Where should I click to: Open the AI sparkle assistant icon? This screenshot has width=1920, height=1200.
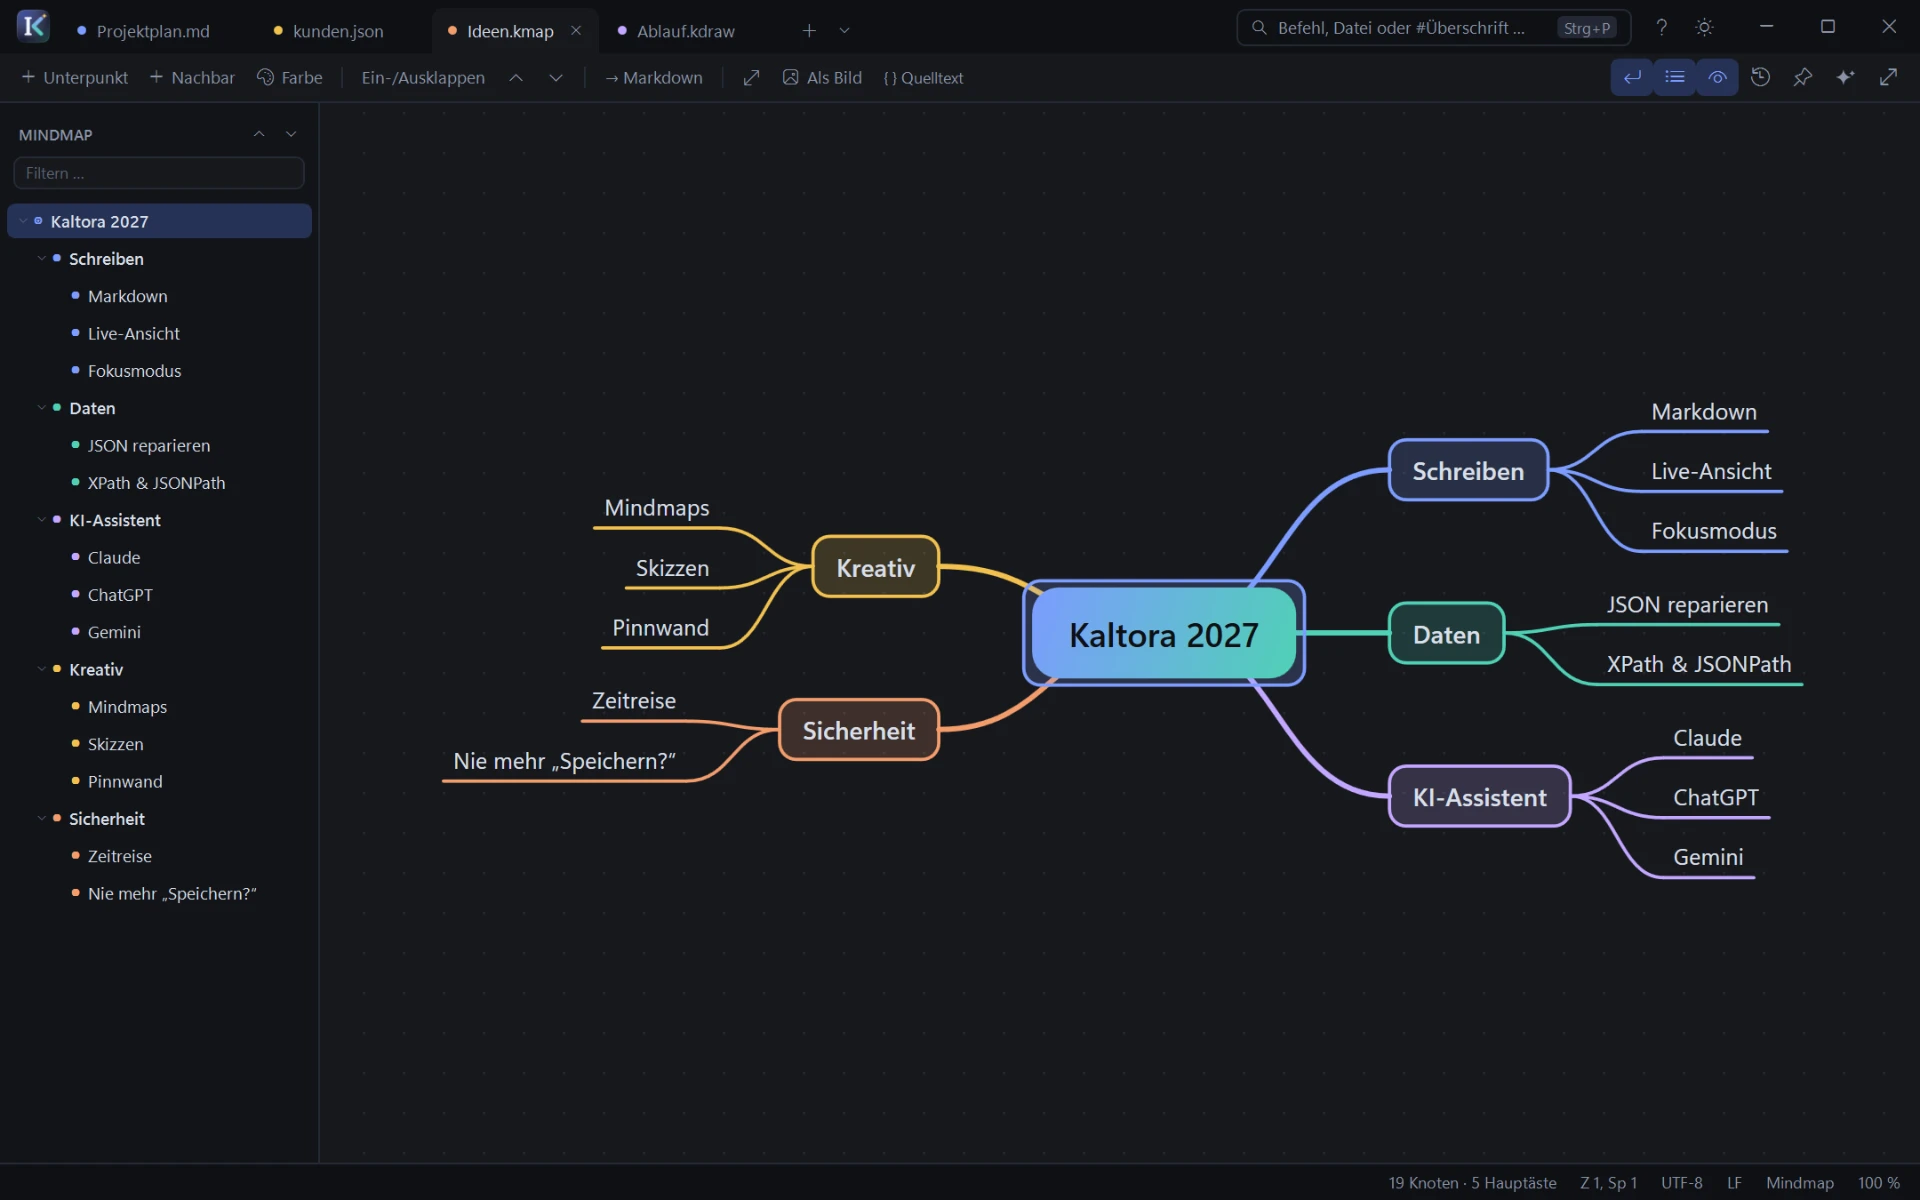point(1845,77)
